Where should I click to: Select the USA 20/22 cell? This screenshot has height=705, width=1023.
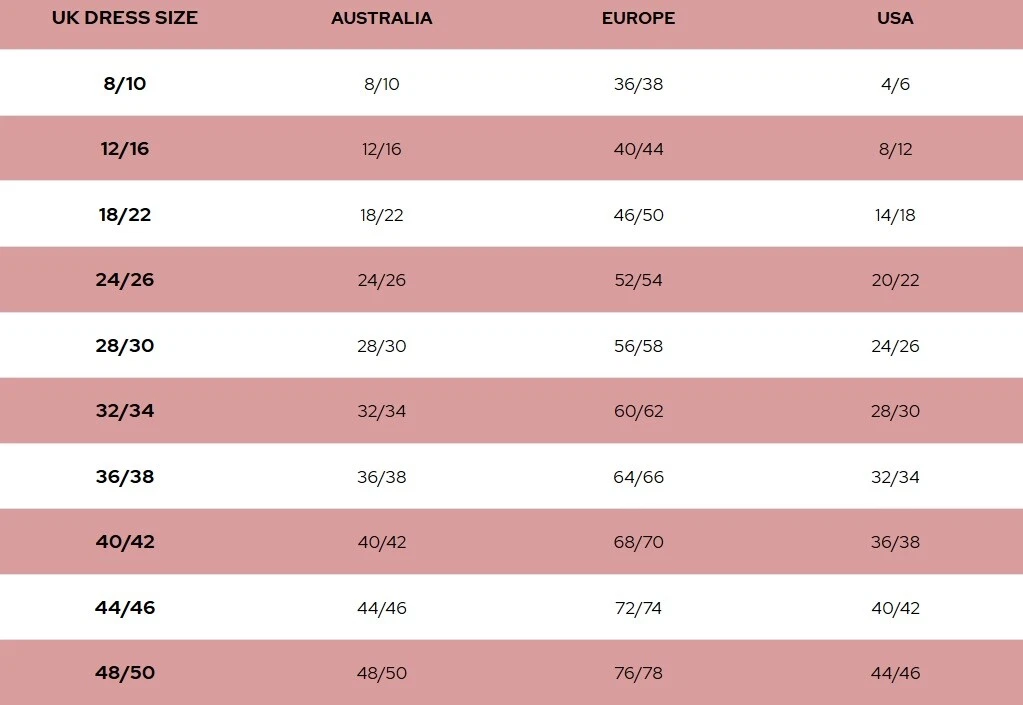[895, 280]
